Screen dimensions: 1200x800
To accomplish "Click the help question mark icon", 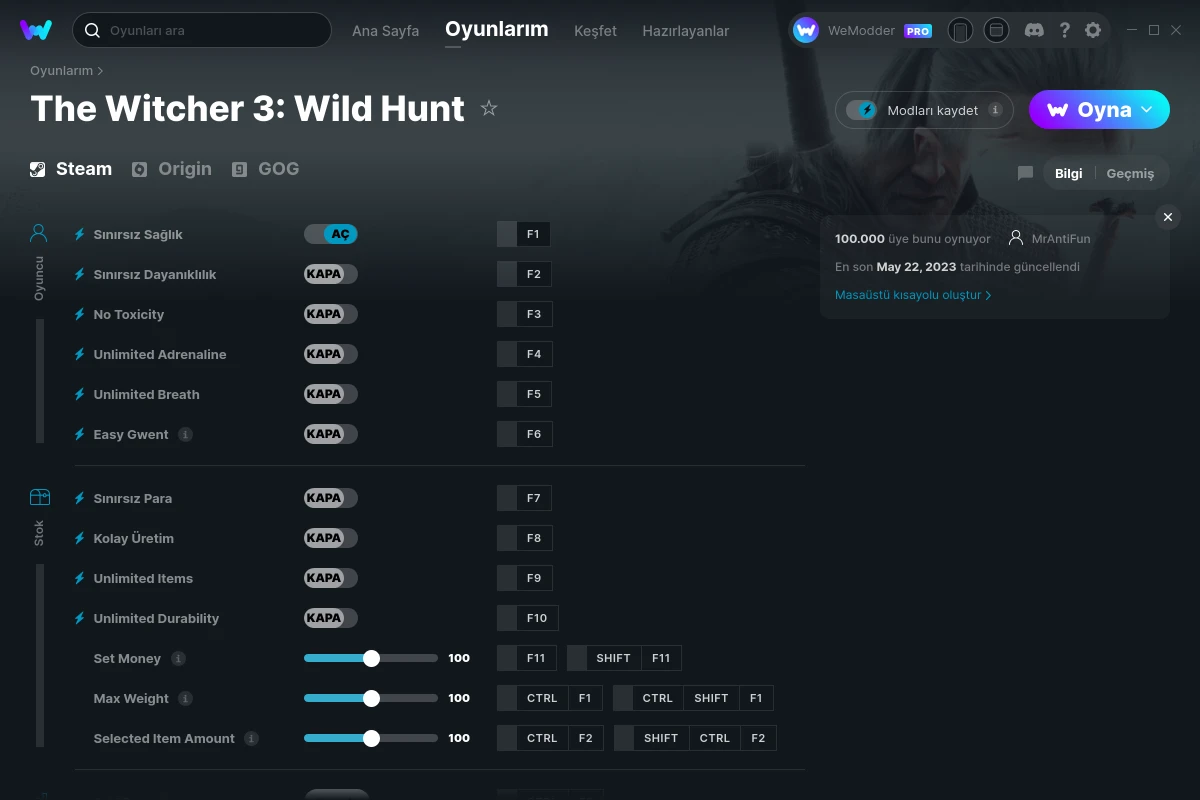I will [x=1064, y=30].
